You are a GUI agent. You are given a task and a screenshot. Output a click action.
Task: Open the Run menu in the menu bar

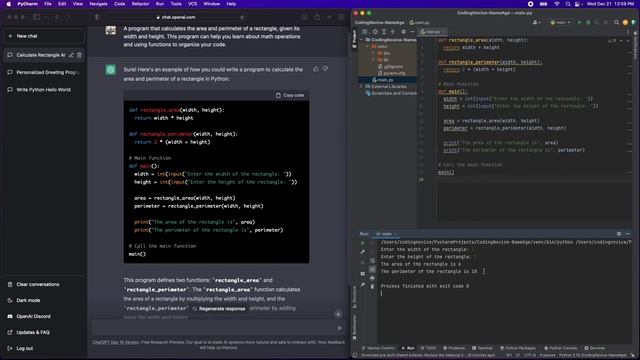click(160, 4)
